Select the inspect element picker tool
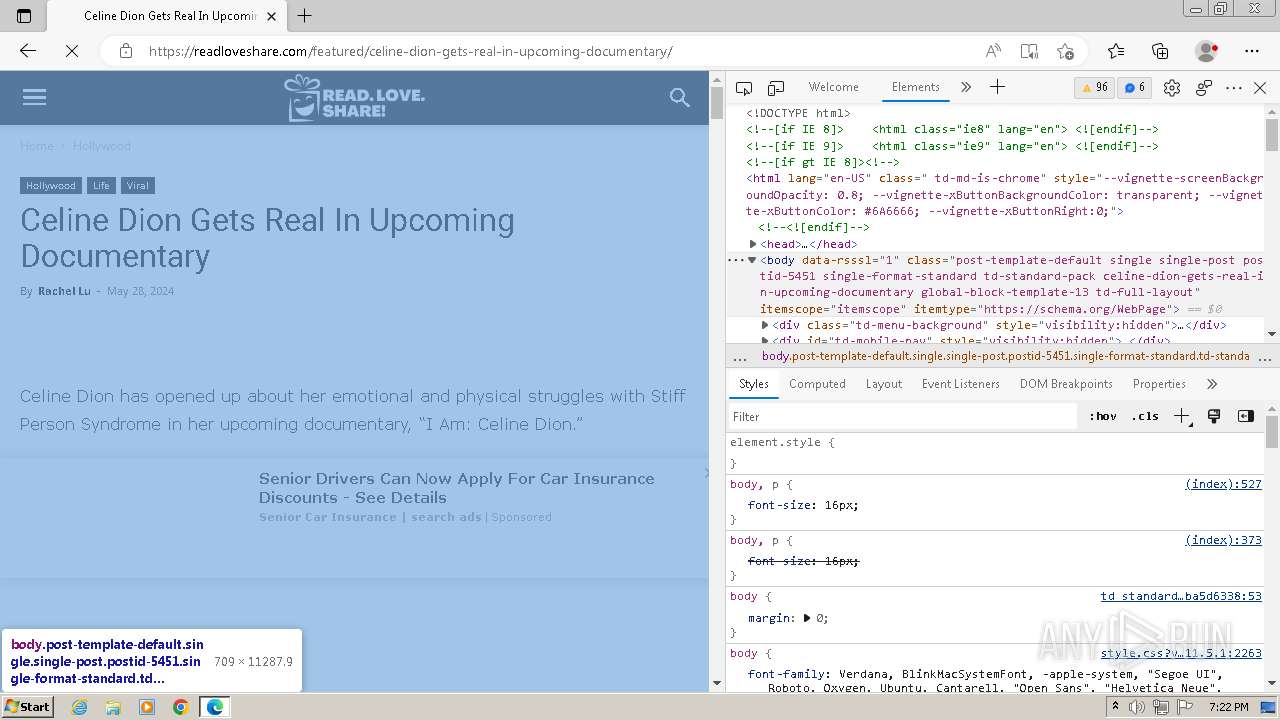The height and width of the screenshot is (720, 1280). pos(744,88)
